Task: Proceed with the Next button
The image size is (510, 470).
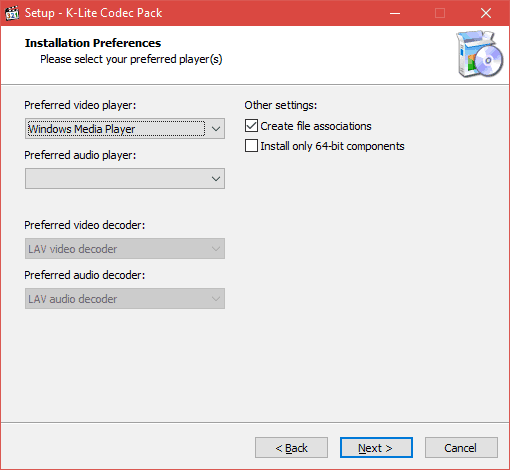Action: (x=376, y=448)
